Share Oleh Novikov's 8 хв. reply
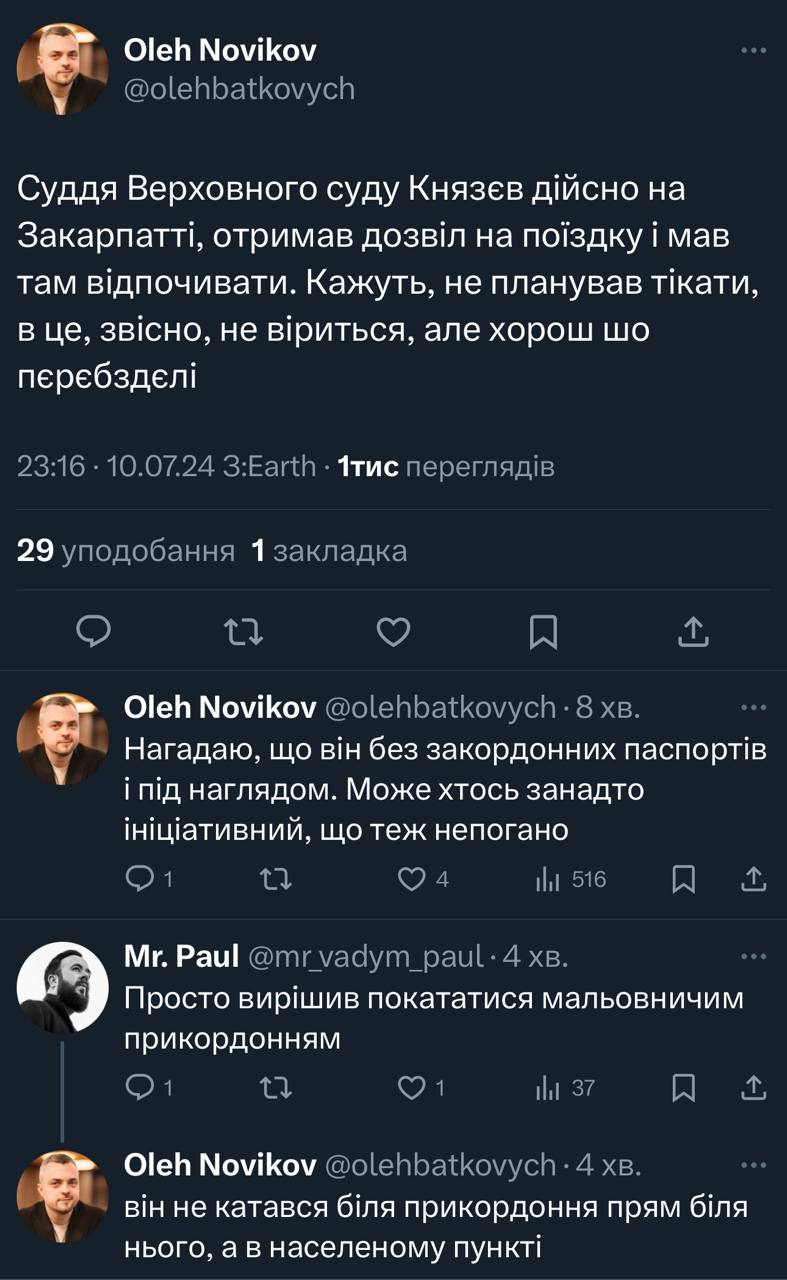Screen dimensions: 787x1280 click(x=752, y=879)
